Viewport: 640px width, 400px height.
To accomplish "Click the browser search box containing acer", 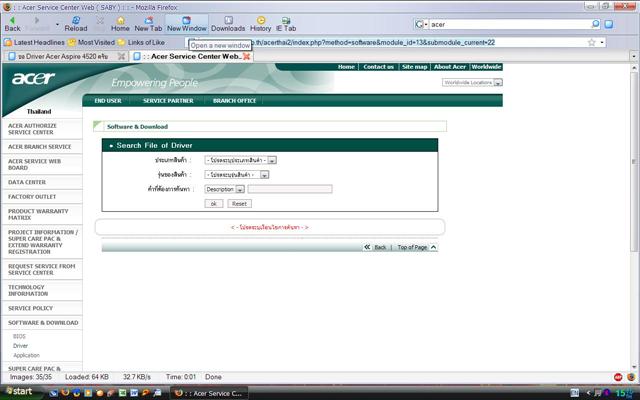I will pos(509,24).
